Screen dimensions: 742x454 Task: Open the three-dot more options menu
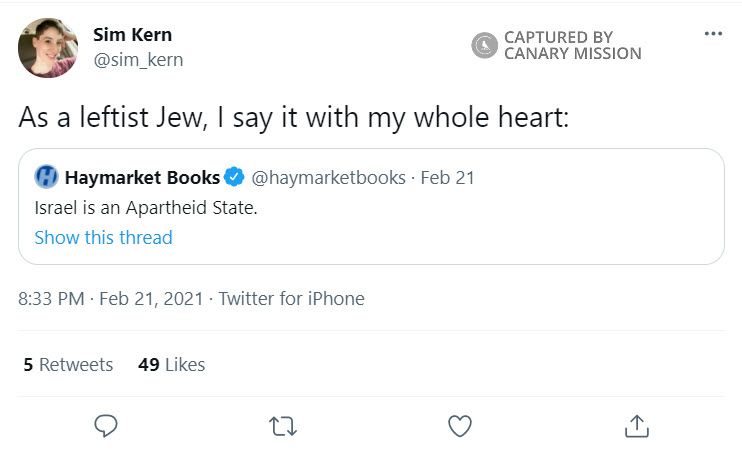[712, 34]
